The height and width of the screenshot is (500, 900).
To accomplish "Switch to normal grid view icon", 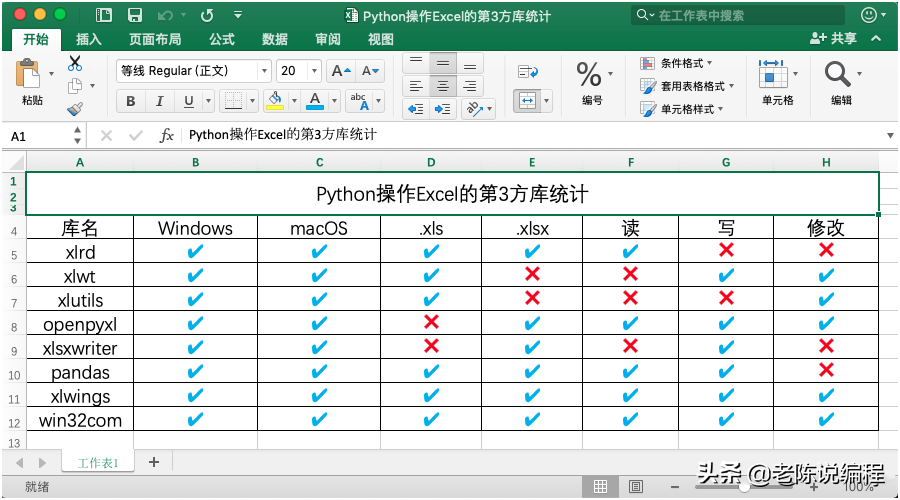I will 600,487.
